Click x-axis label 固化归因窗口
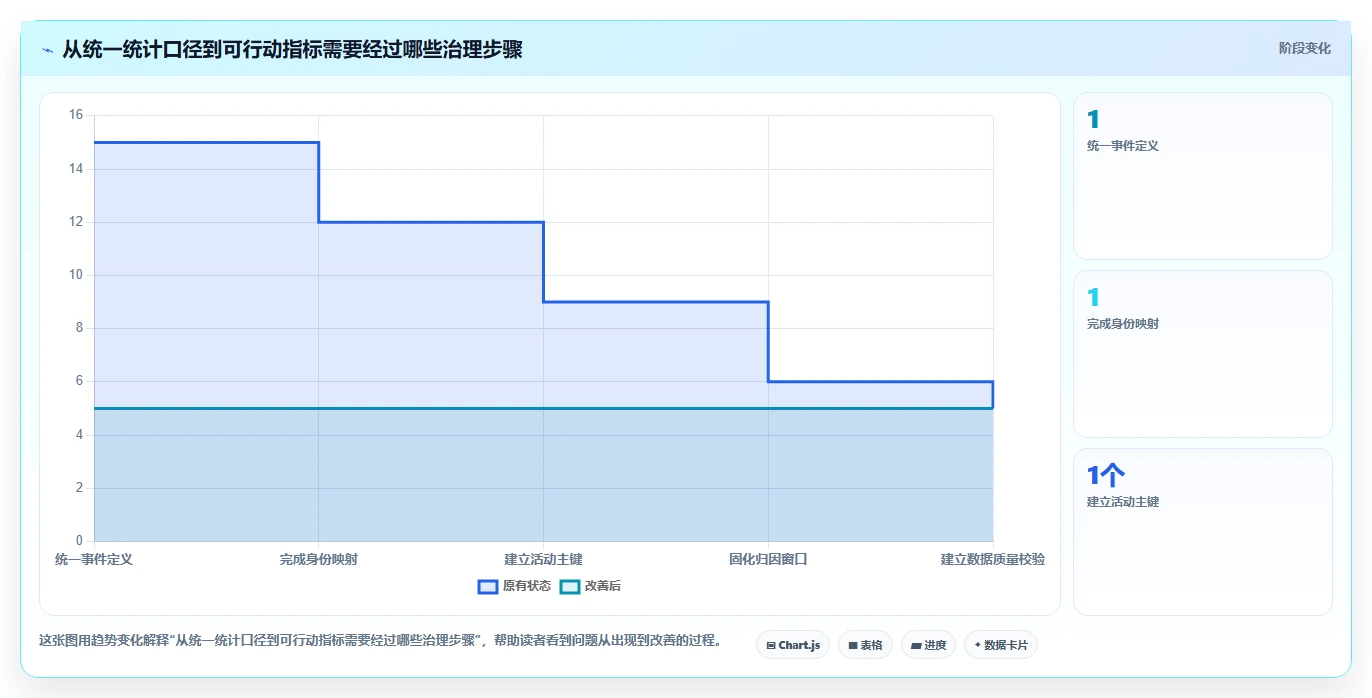1372x698 pixels. click(768, 559)
